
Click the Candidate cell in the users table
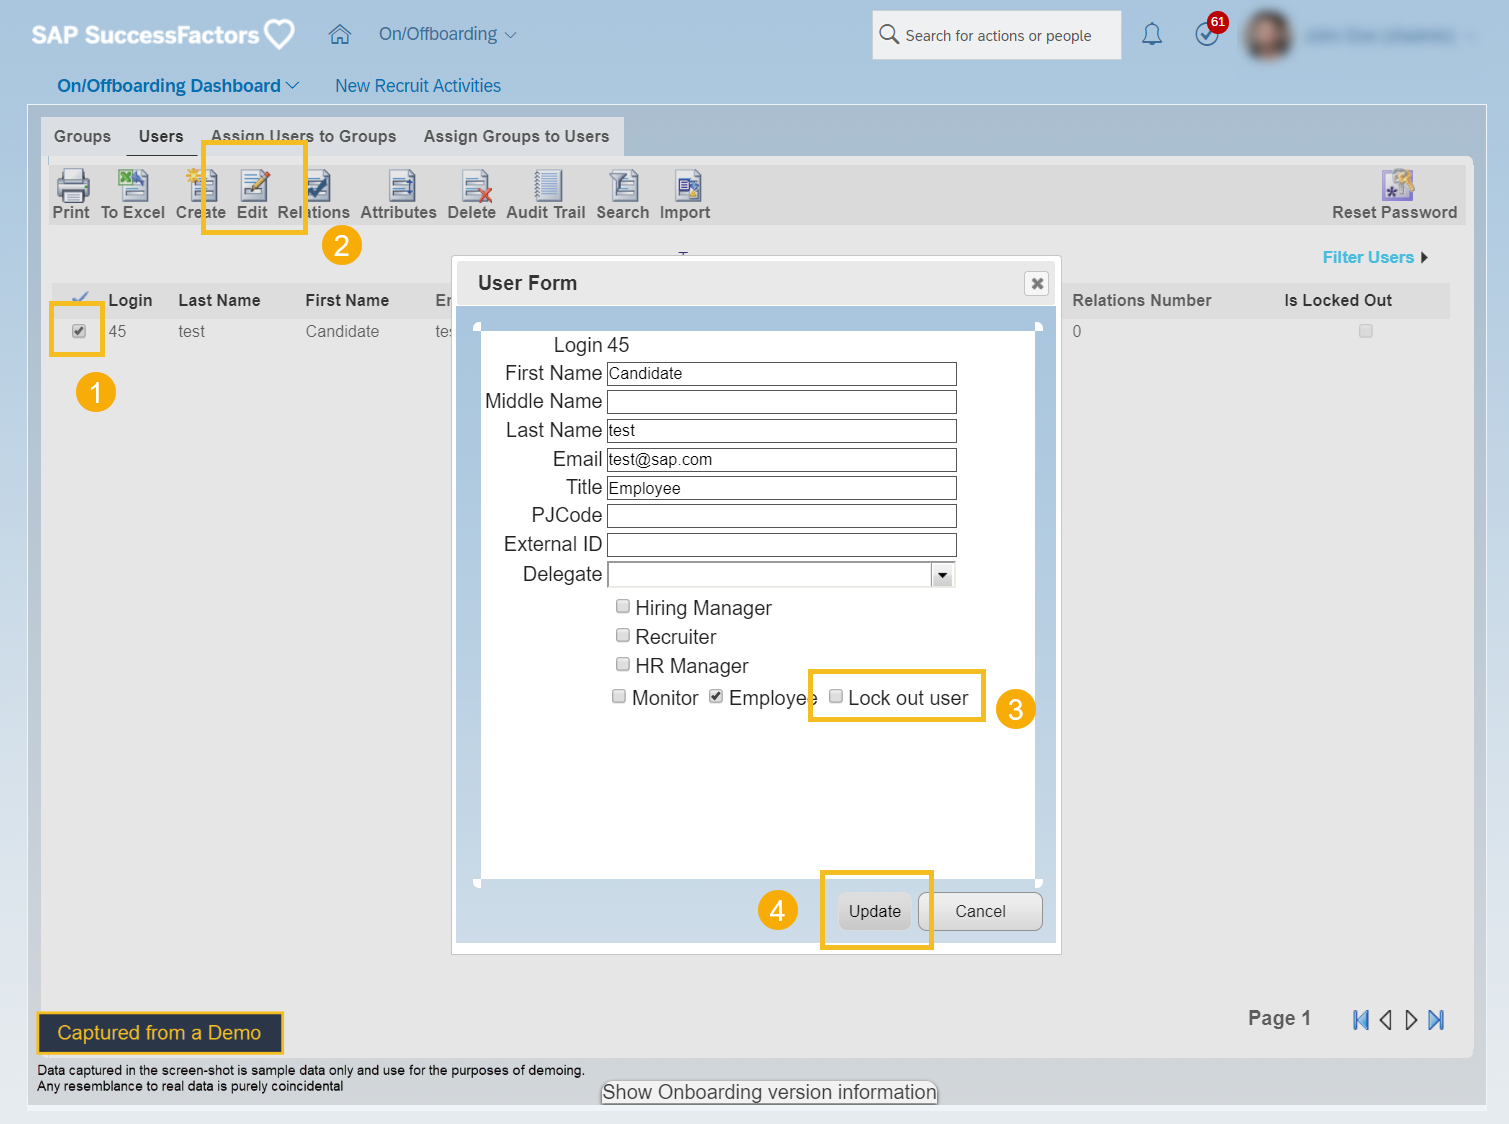click(x=342, y=332)
